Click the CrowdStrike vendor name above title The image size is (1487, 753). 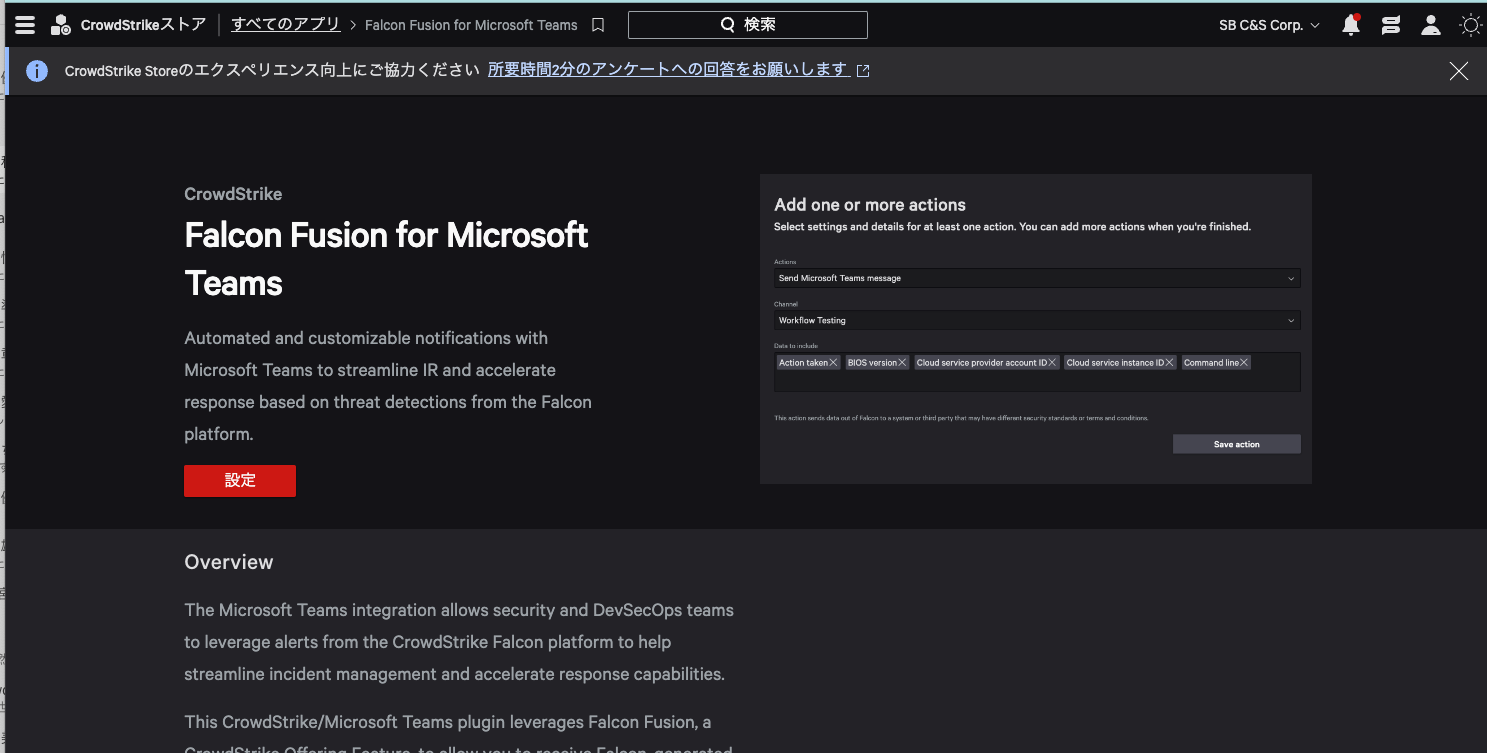(x=233, y=194)
